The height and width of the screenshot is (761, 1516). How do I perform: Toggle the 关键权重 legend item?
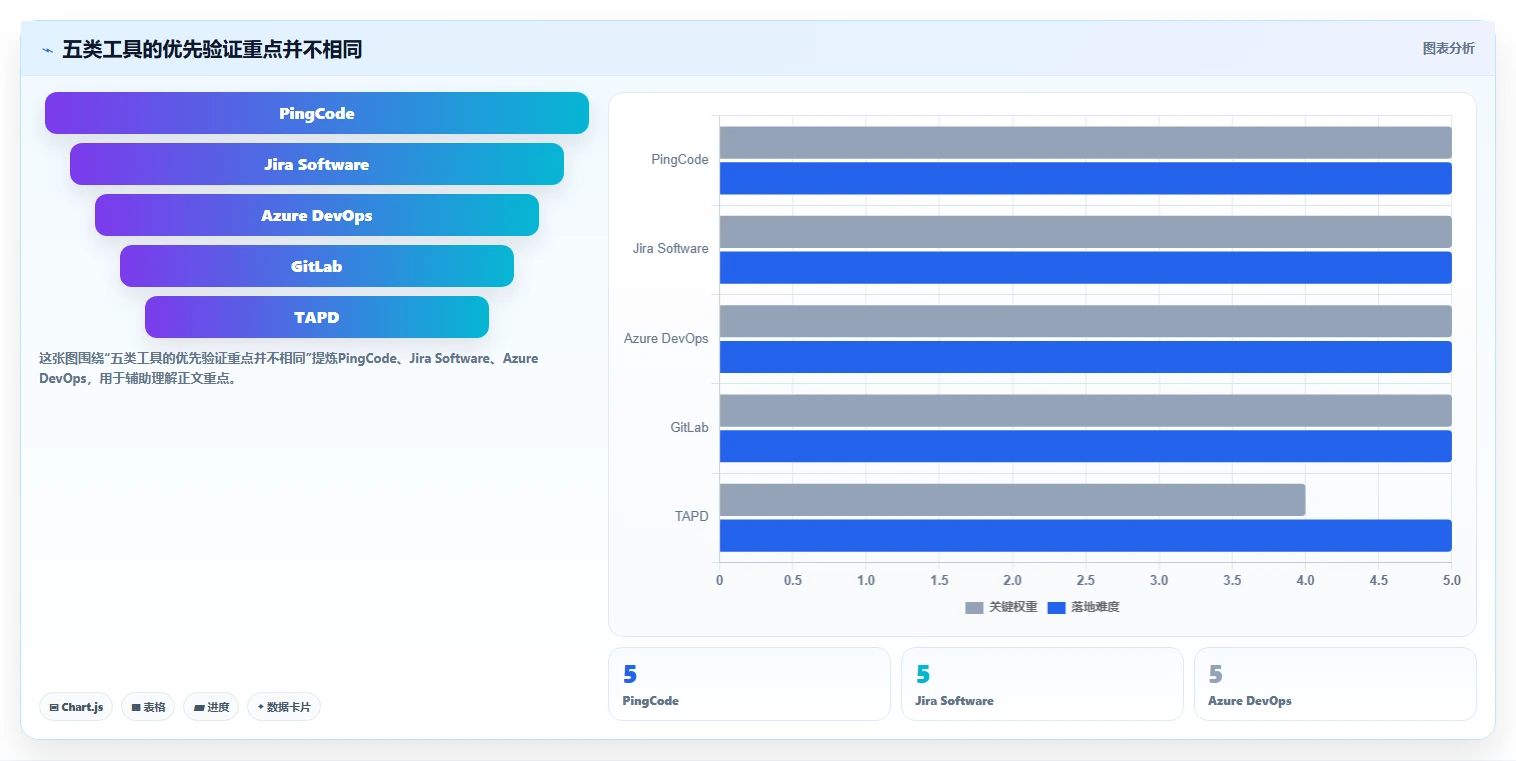tap(1001, 607)
